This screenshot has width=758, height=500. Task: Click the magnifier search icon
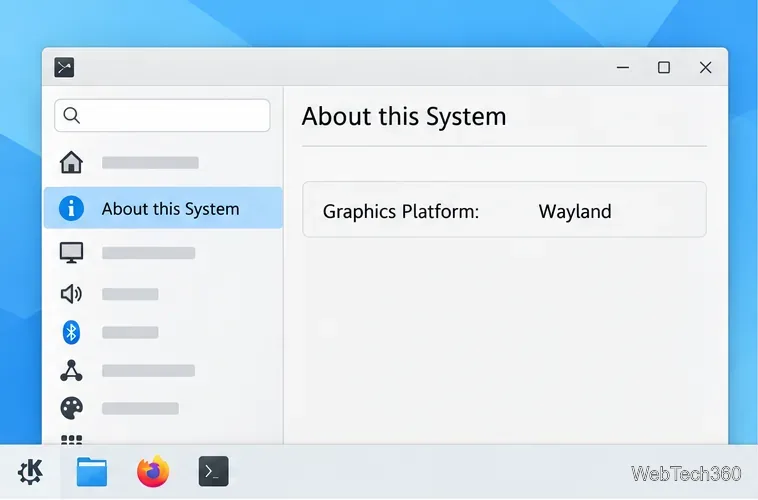pos(72,116)
